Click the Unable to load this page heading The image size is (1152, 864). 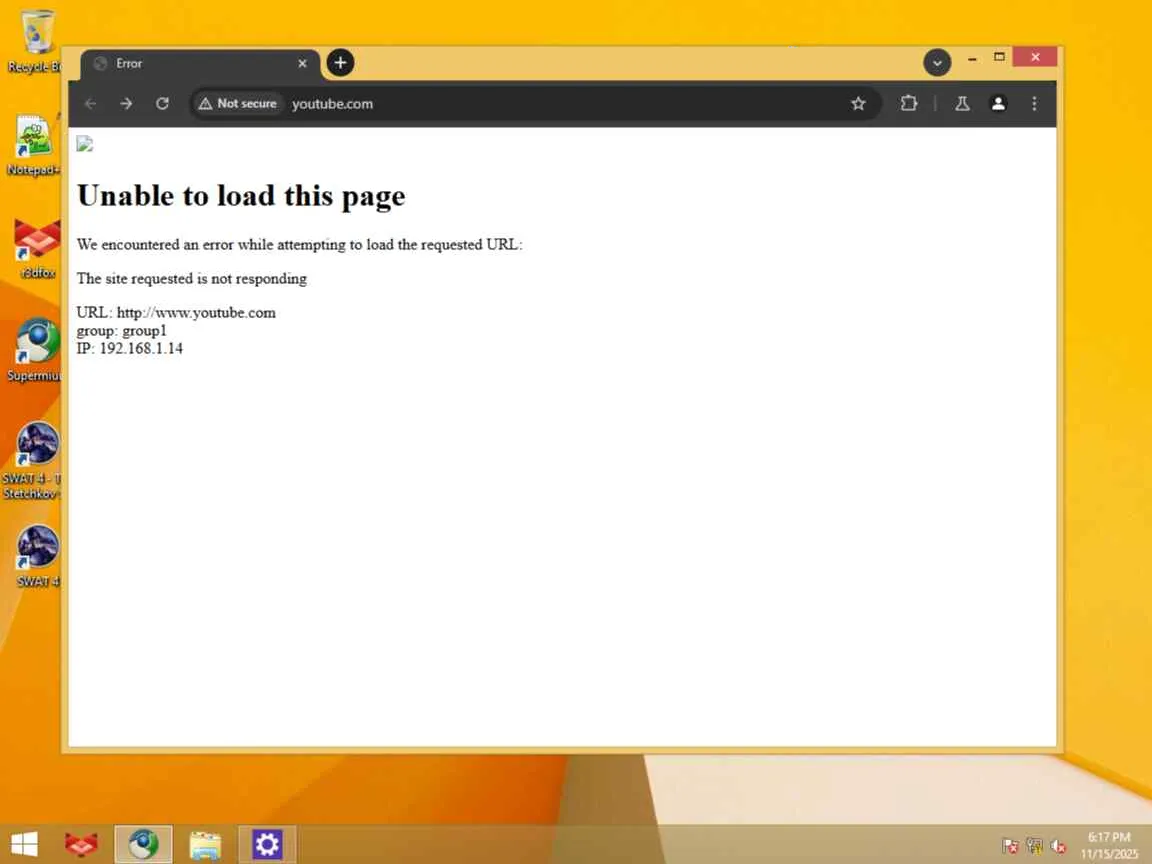241,195
